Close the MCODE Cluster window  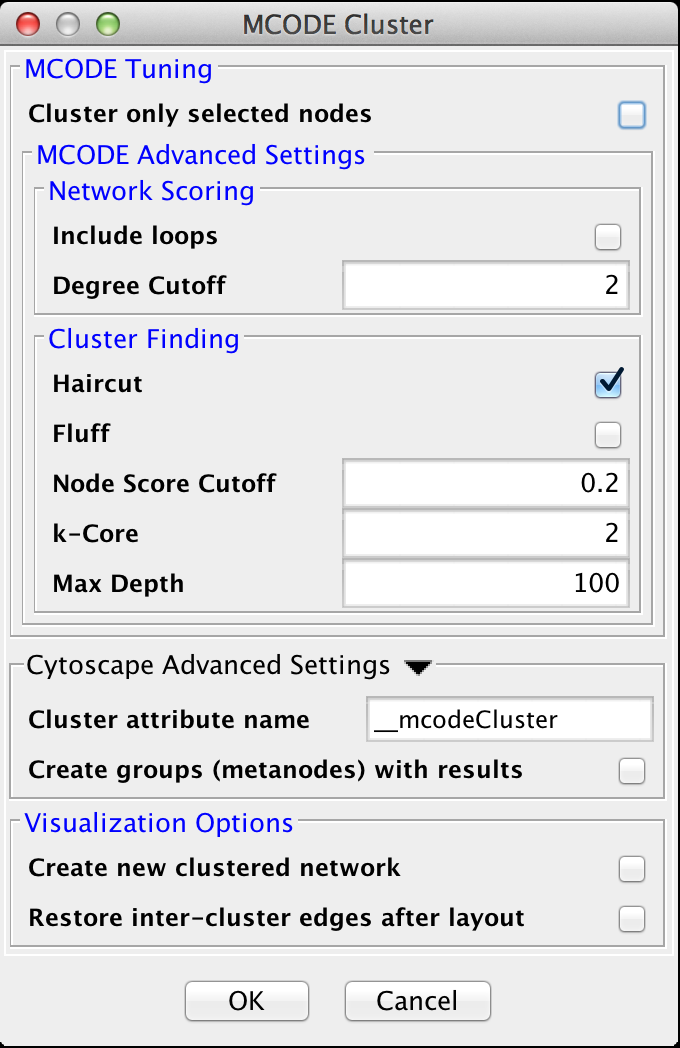(x=28, y=24)
